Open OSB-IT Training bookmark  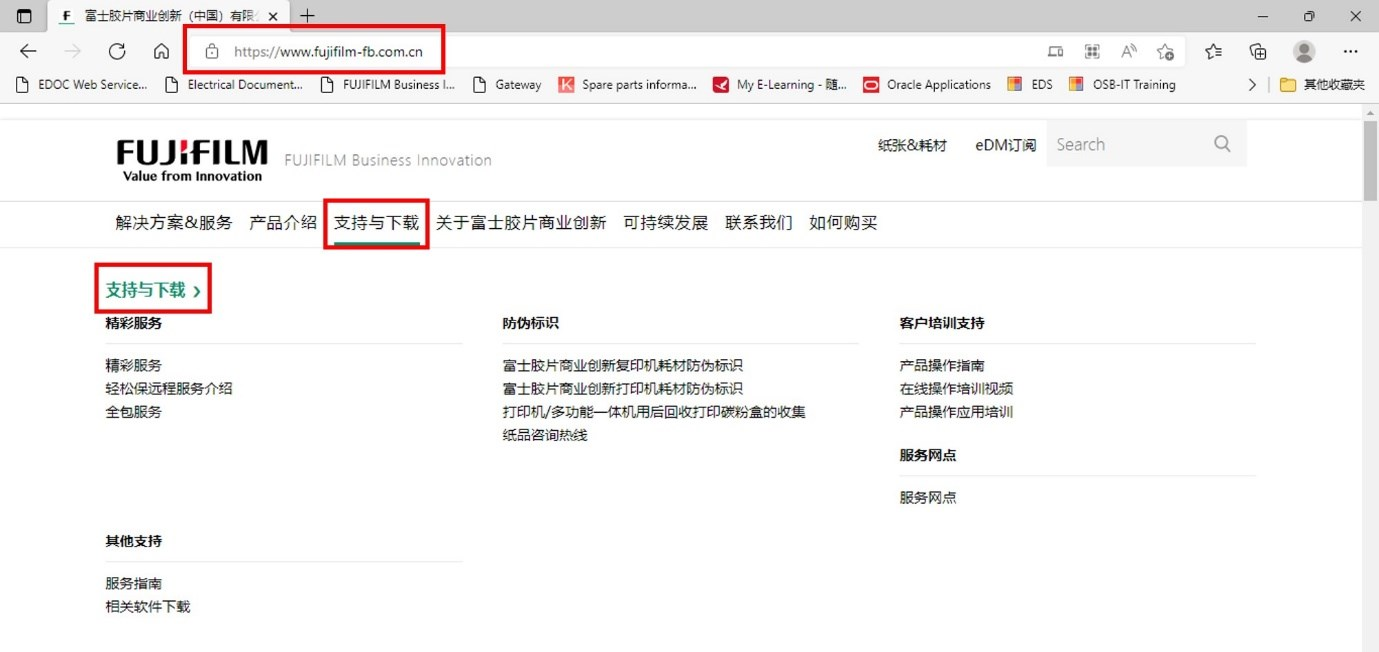click(x=1122, y=85)
